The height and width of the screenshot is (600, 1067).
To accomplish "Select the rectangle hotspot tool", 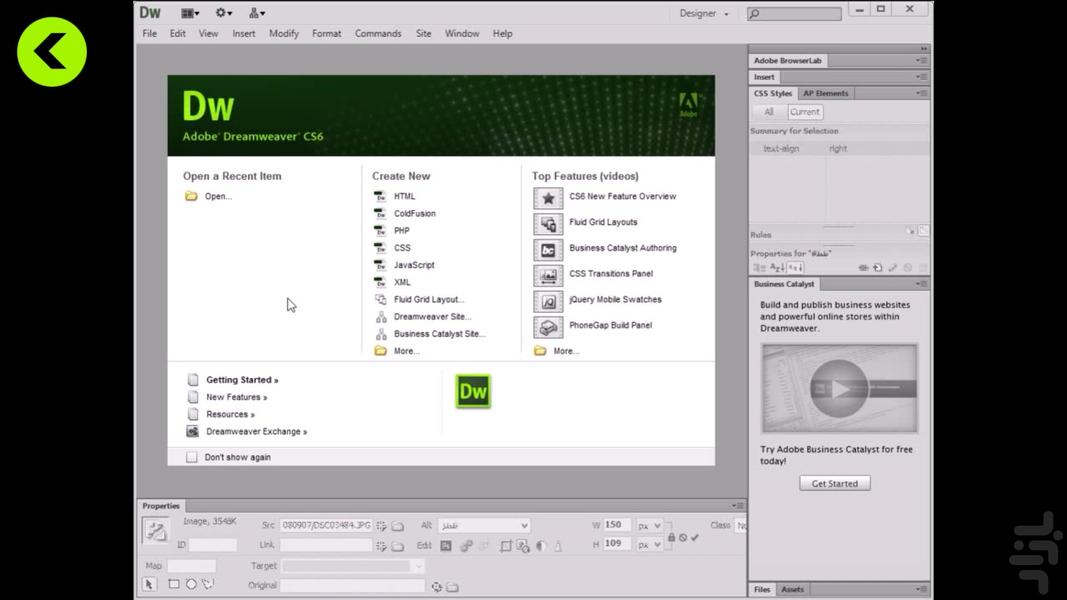I will click(173, 585).
